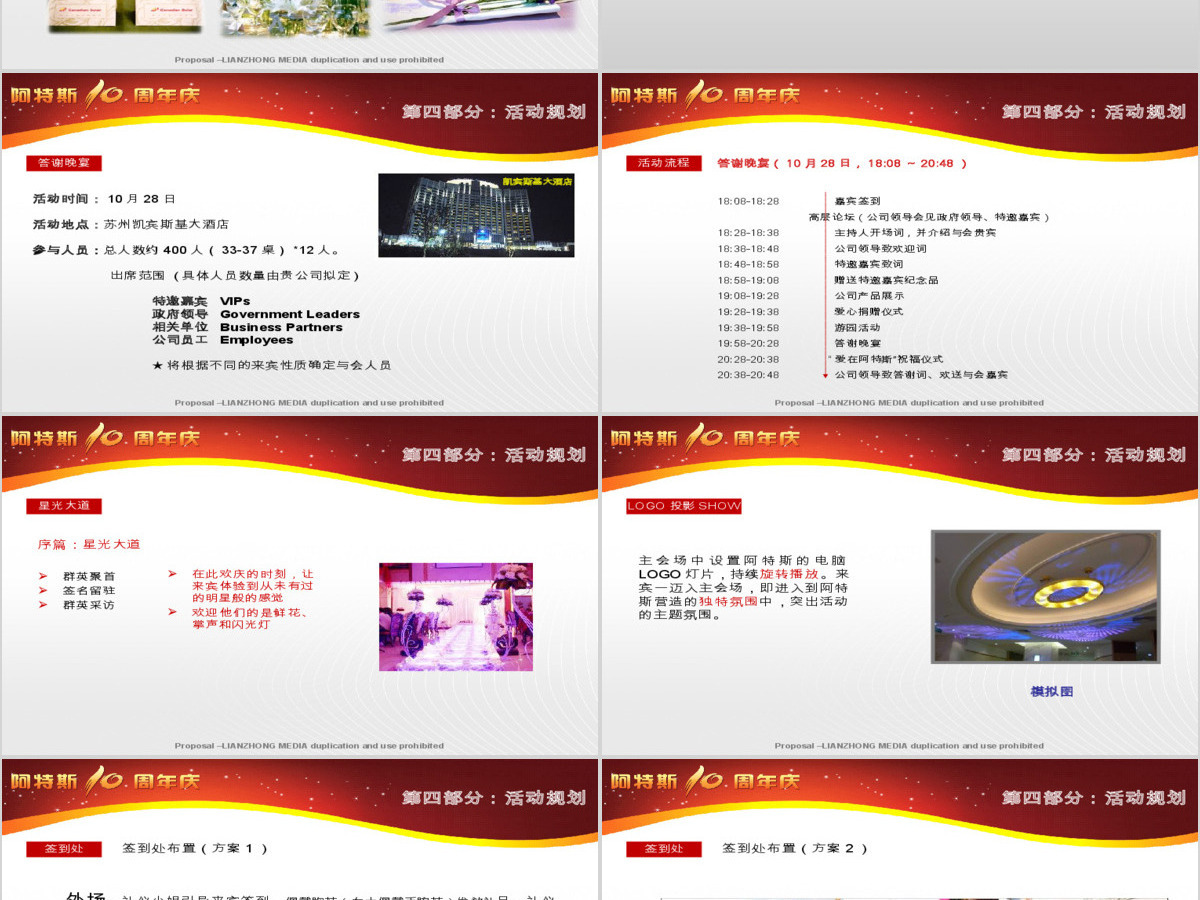The width and height of the screenshot is (1200, 900).
Task: Click the LIANZHONG MEDIA footer under the 模拟图 slide
Action: point(909,746)
